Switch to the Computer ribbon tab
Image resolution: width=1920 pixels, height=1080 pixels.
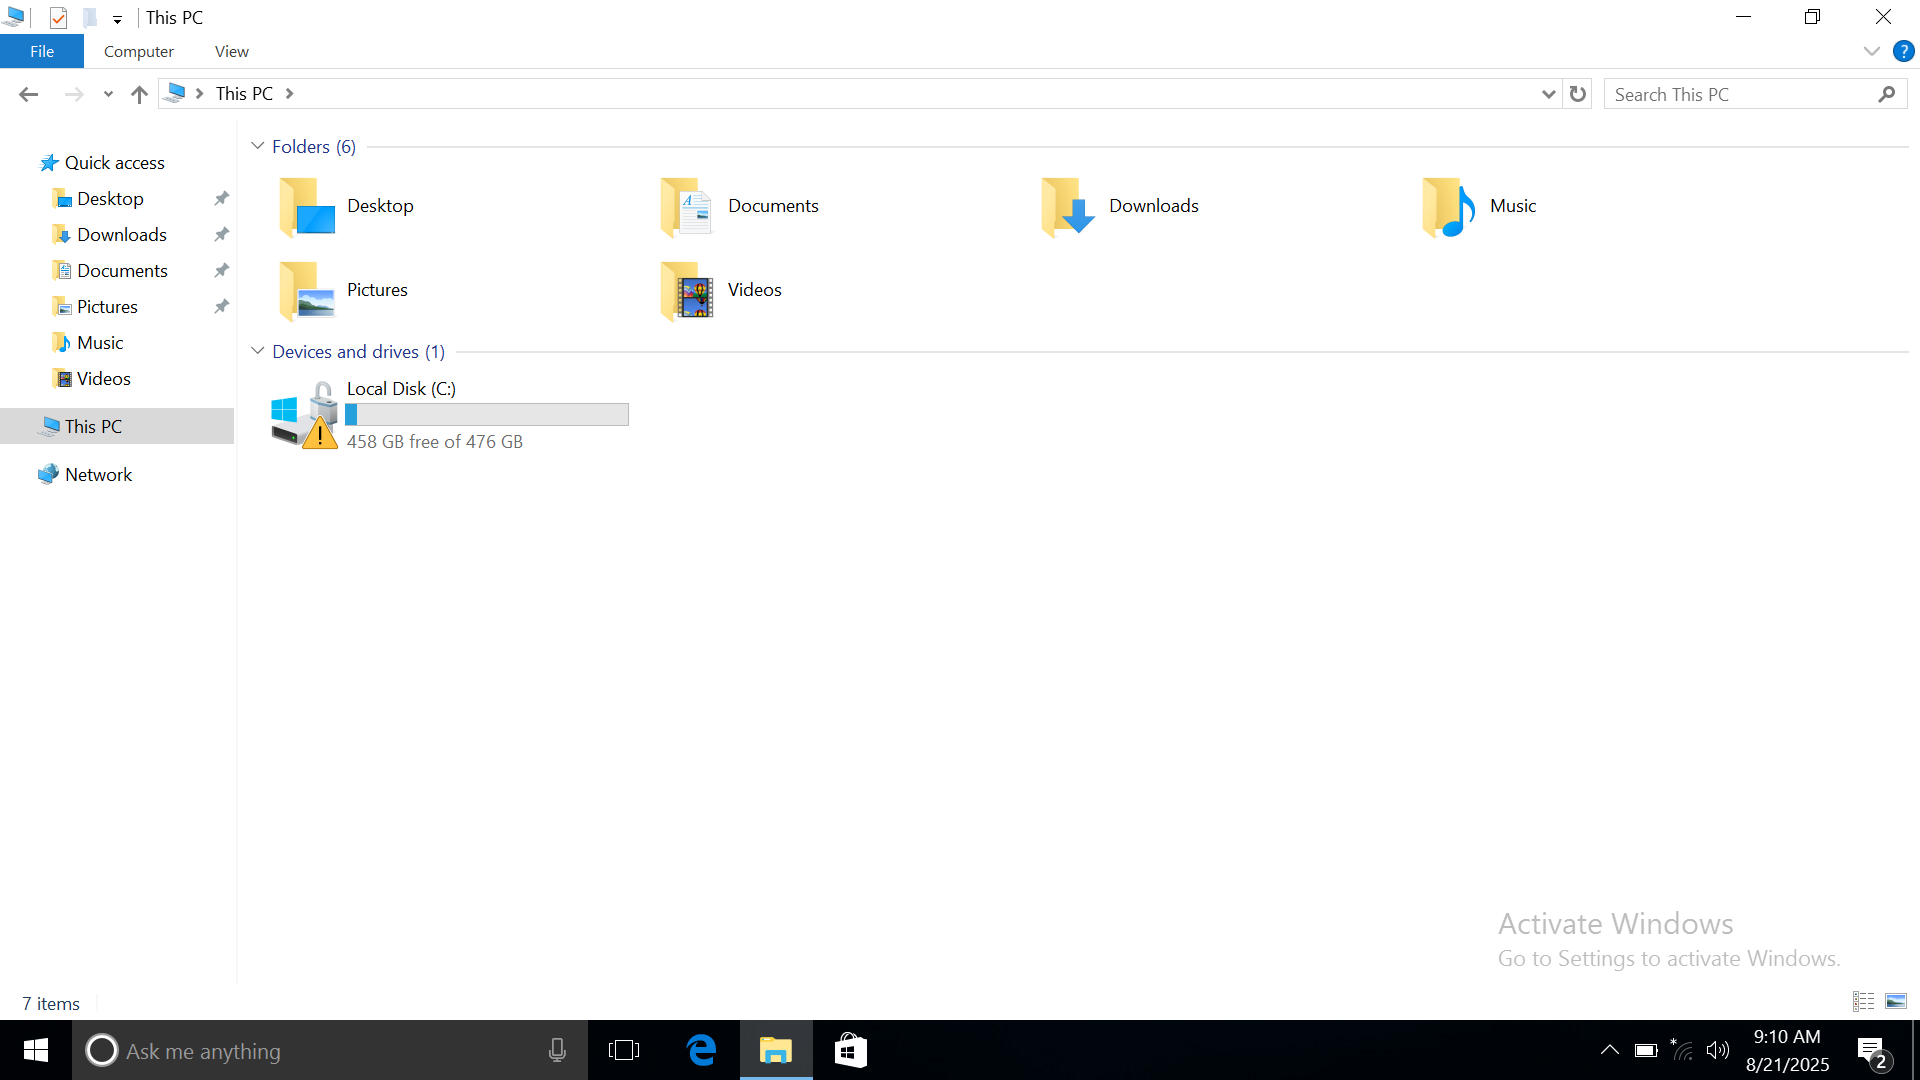tap(139, 51)
